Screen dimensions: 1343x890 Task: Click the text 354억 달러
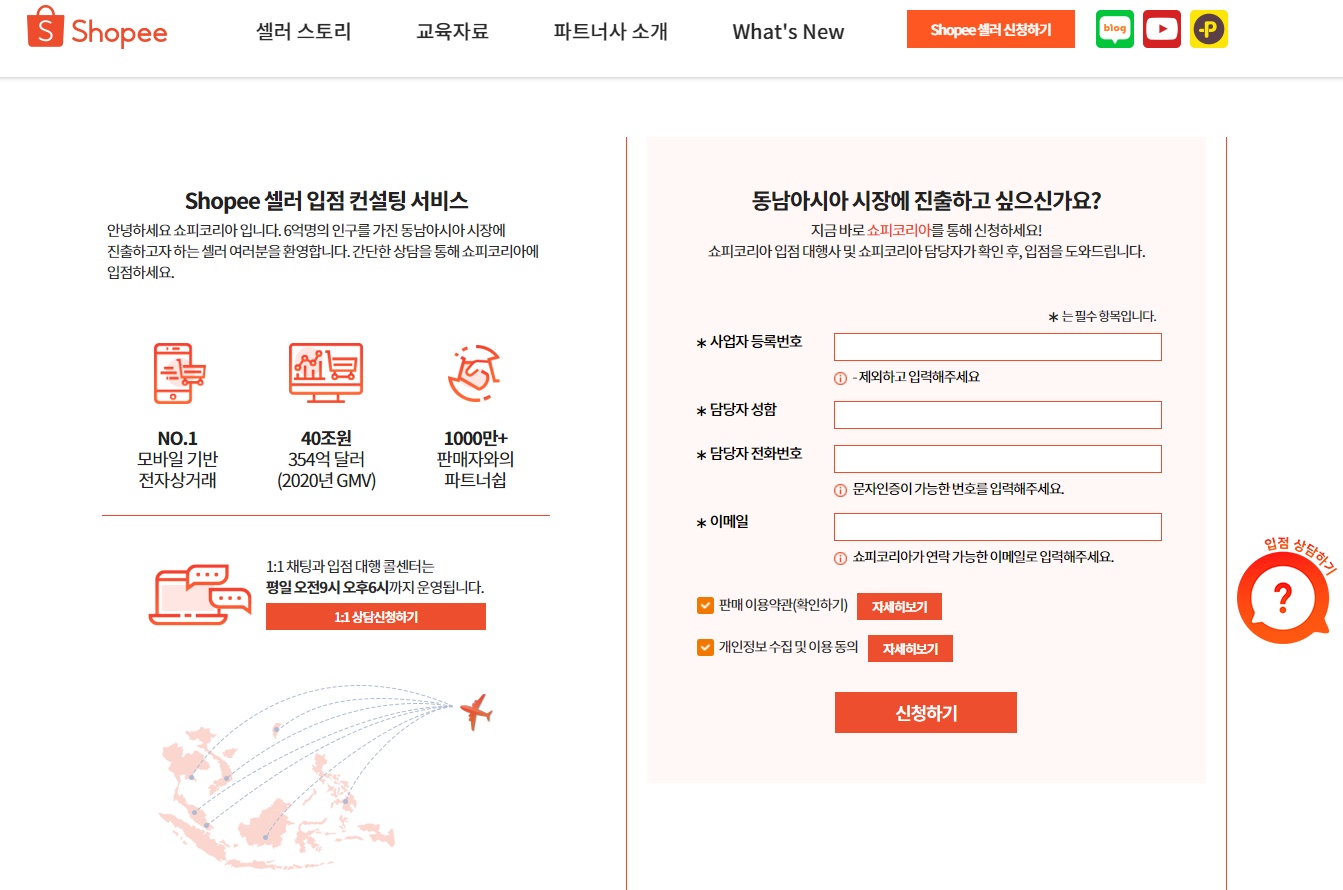click(x=326, y=459)
